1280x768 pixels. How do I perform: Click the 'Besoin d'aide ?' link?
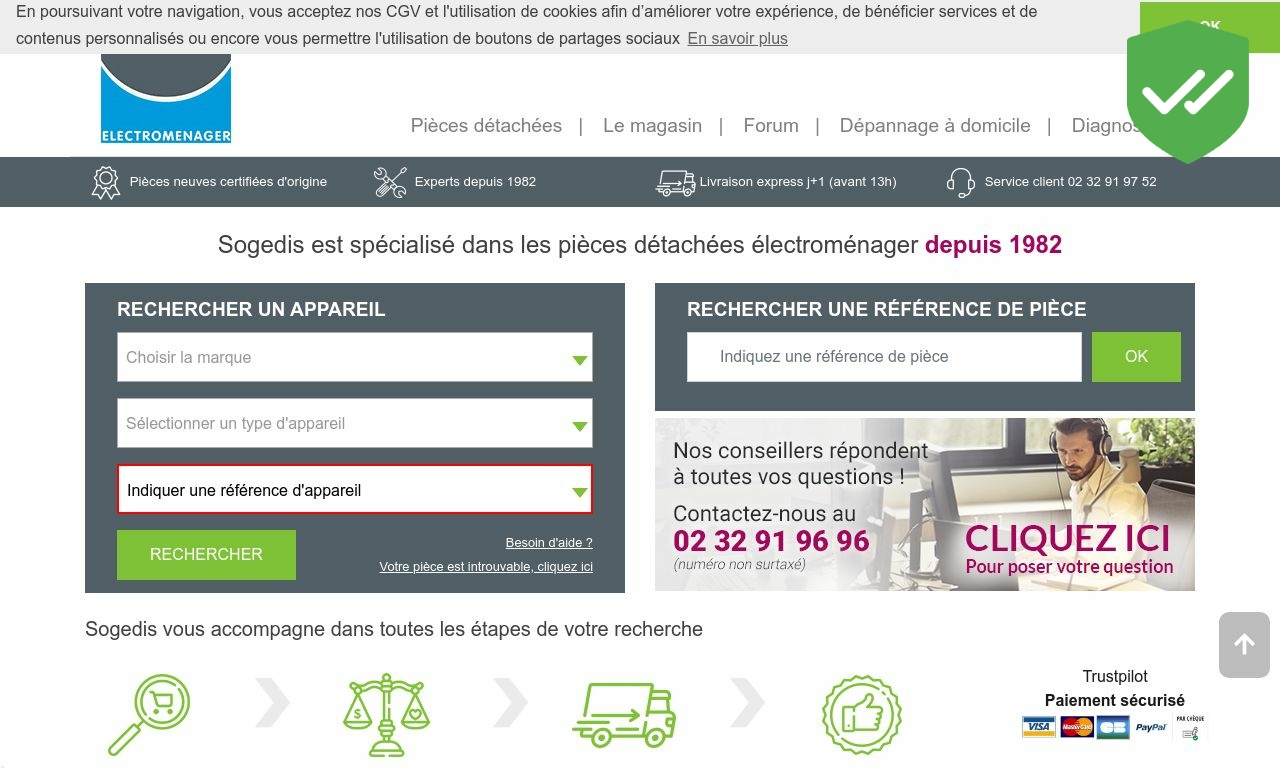pos(549,543)
